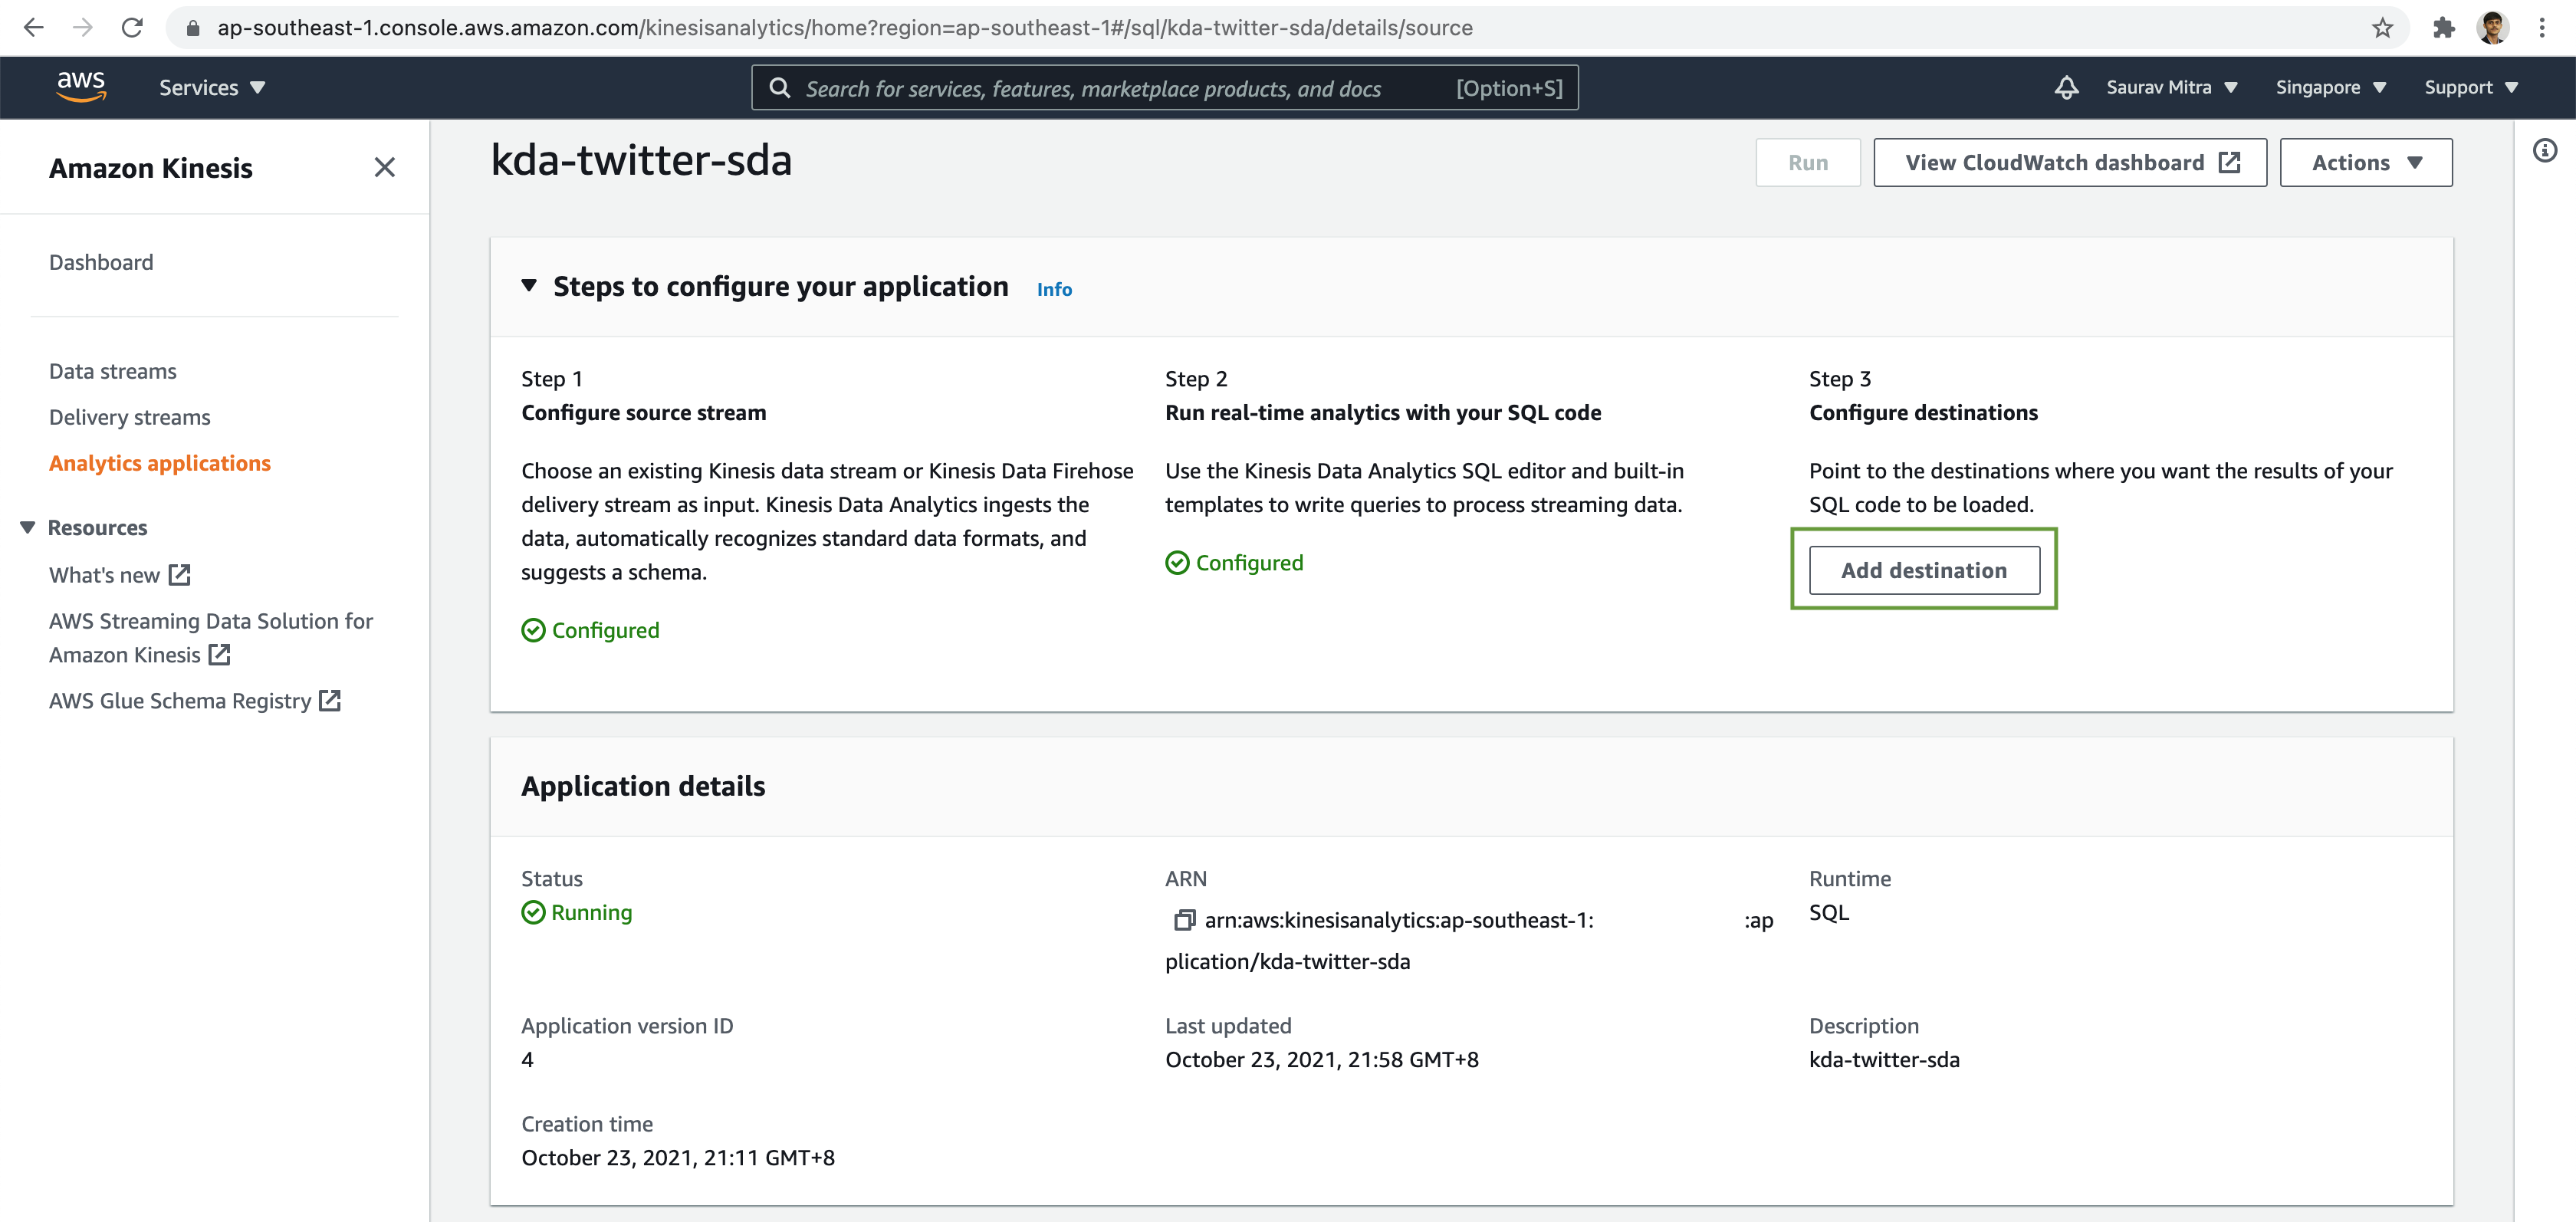Click the browser back arrow
The width and height of the screenshot is (2576, 1222).
(34, 28)
